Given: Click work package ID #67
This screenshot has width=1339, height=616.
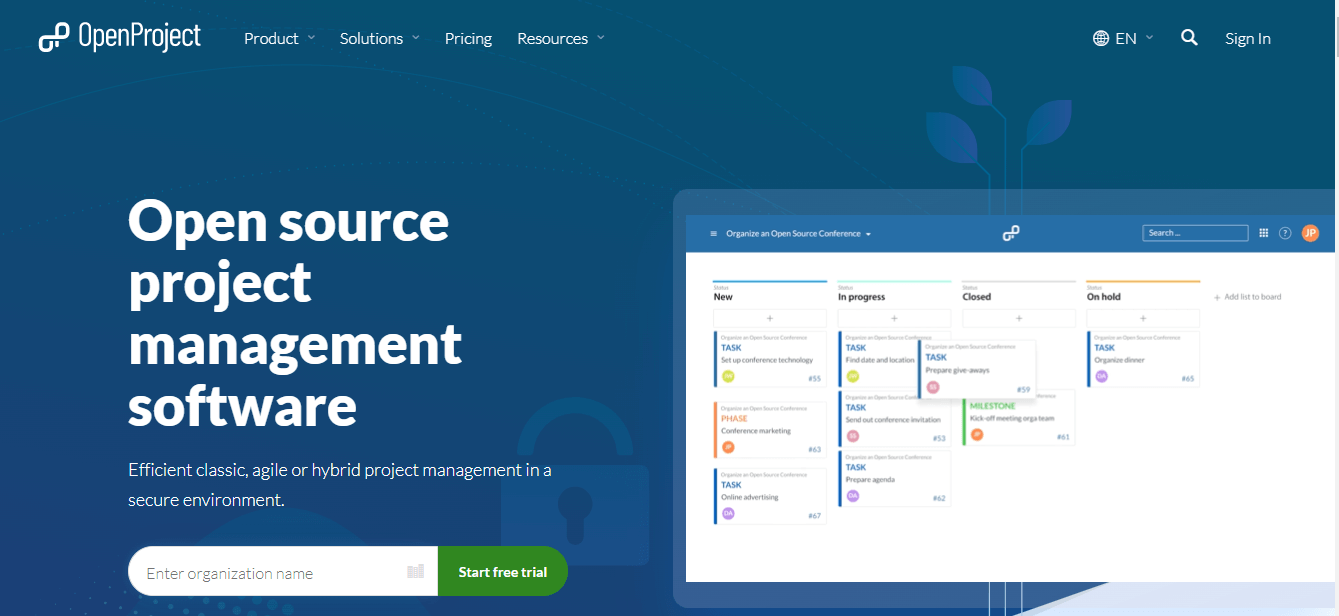Looking at the screenshot, I should click(x=814, y=516).
